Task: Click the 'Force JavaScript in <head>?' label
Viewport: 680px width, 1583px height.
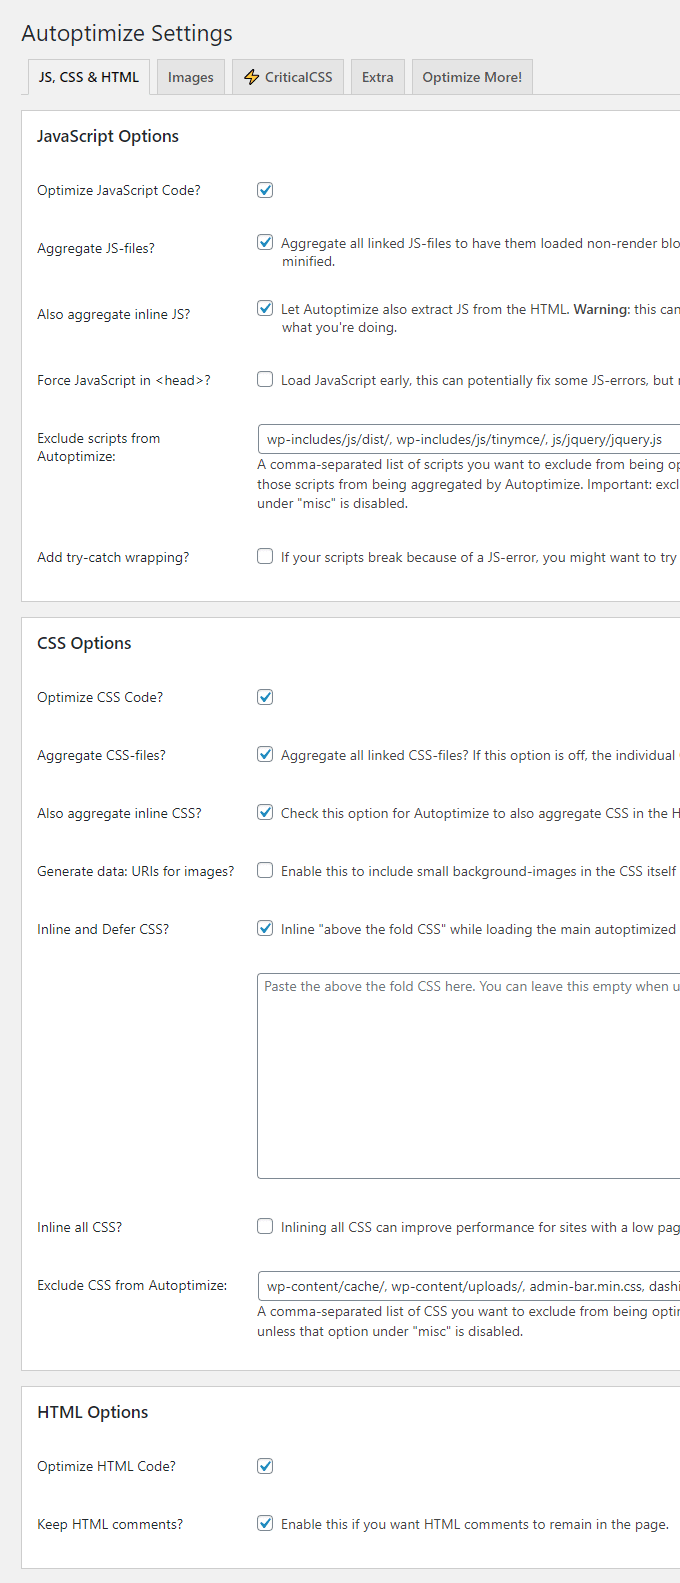Action: point(124,380)
